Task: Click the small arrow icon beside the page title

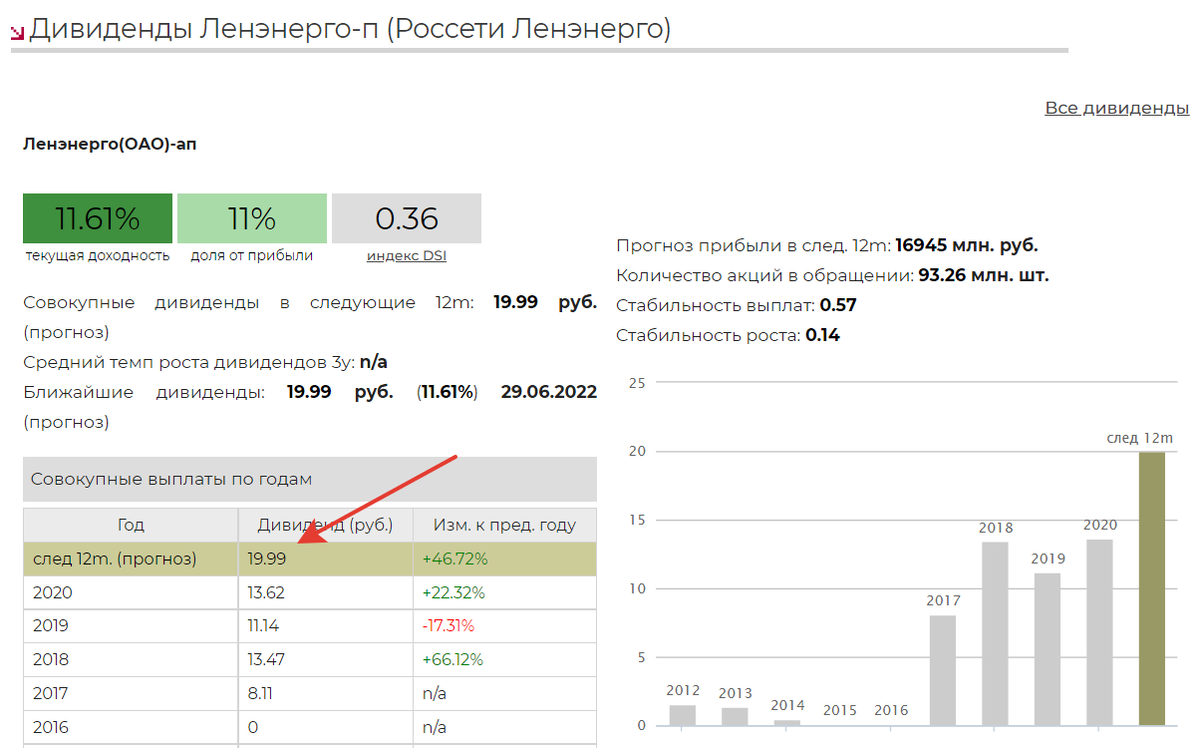Action: click(17, 33)
